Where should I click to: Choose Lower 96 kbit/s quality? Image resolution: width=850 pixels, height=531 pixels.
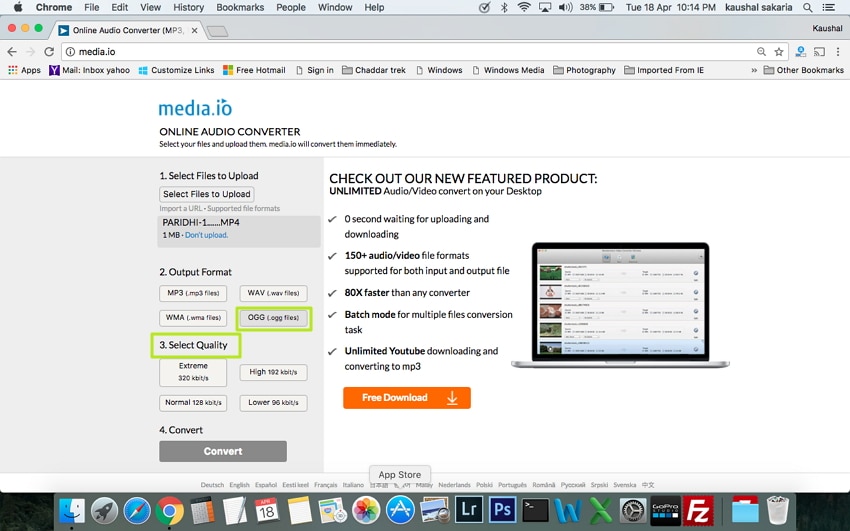point(273,403)
